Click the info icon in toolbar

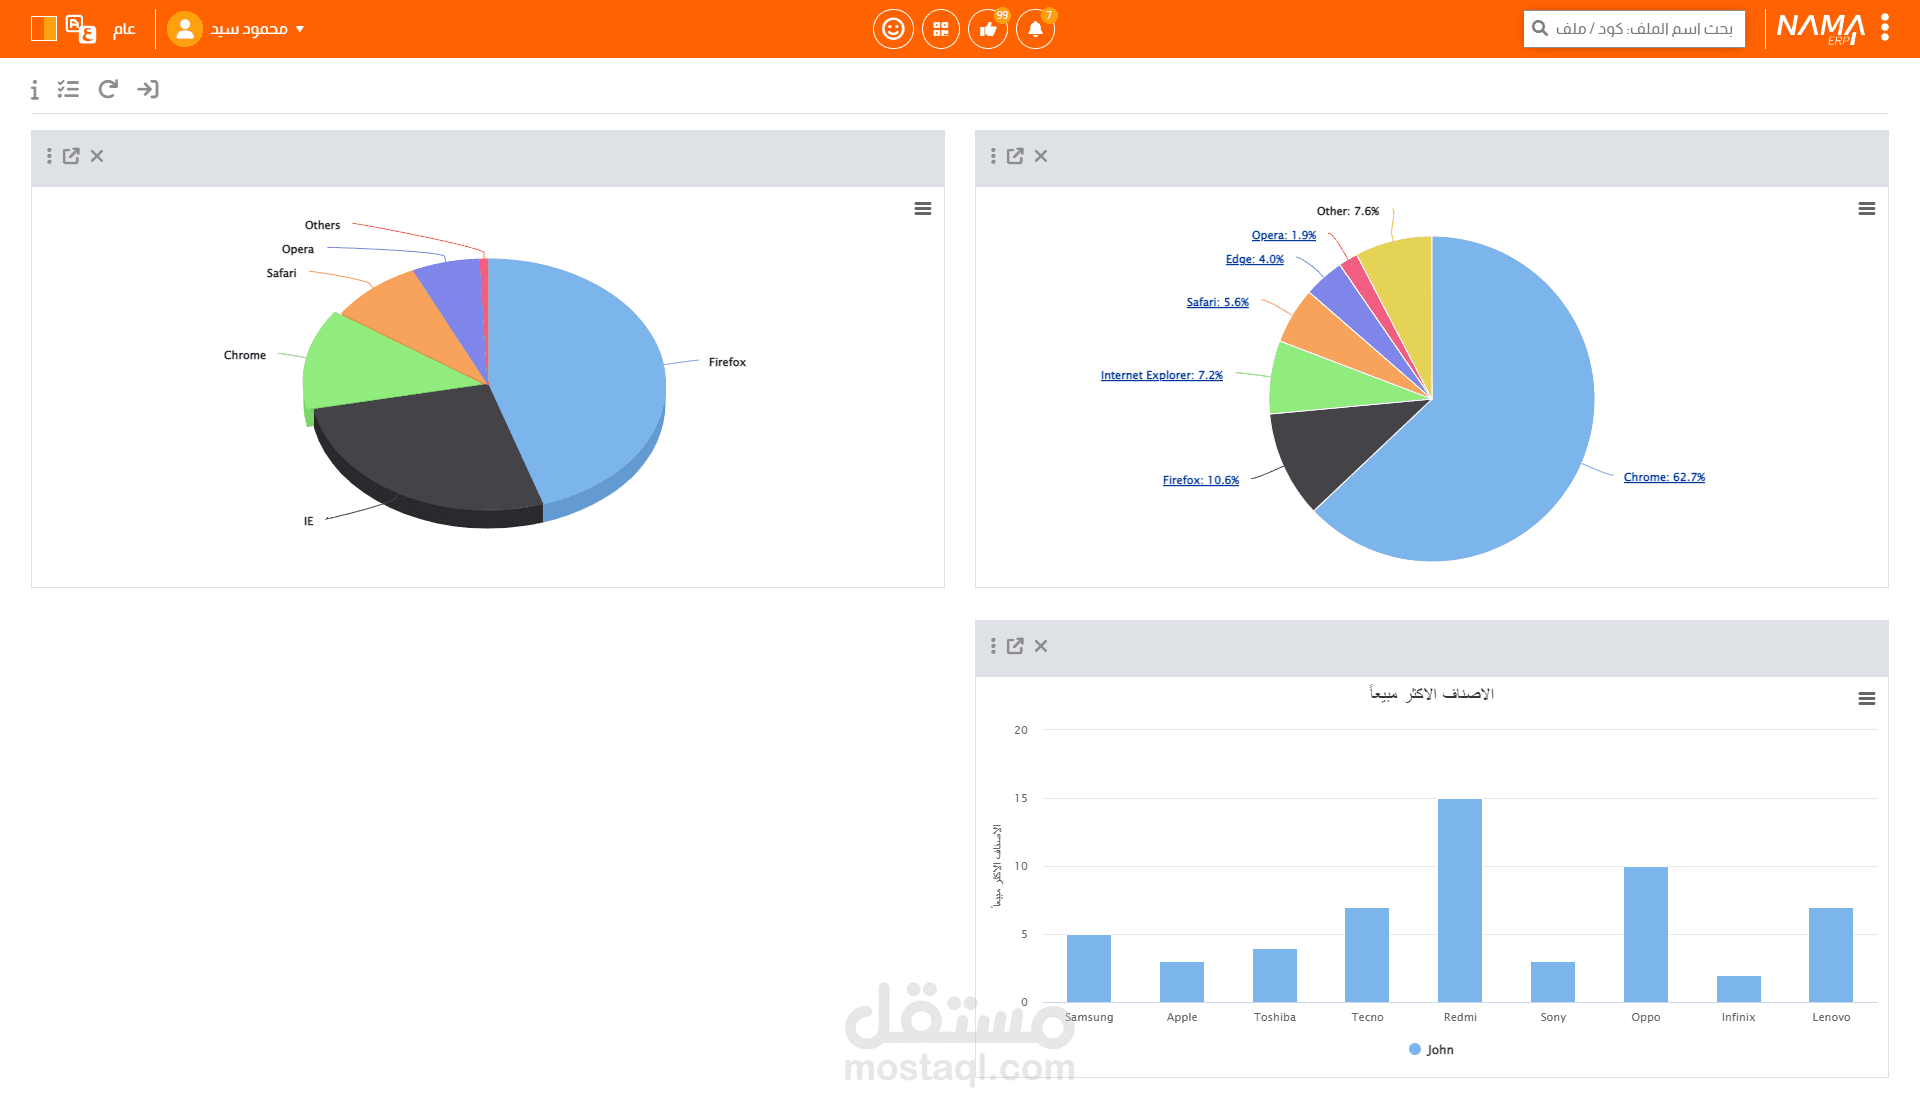tap(35, 90)
